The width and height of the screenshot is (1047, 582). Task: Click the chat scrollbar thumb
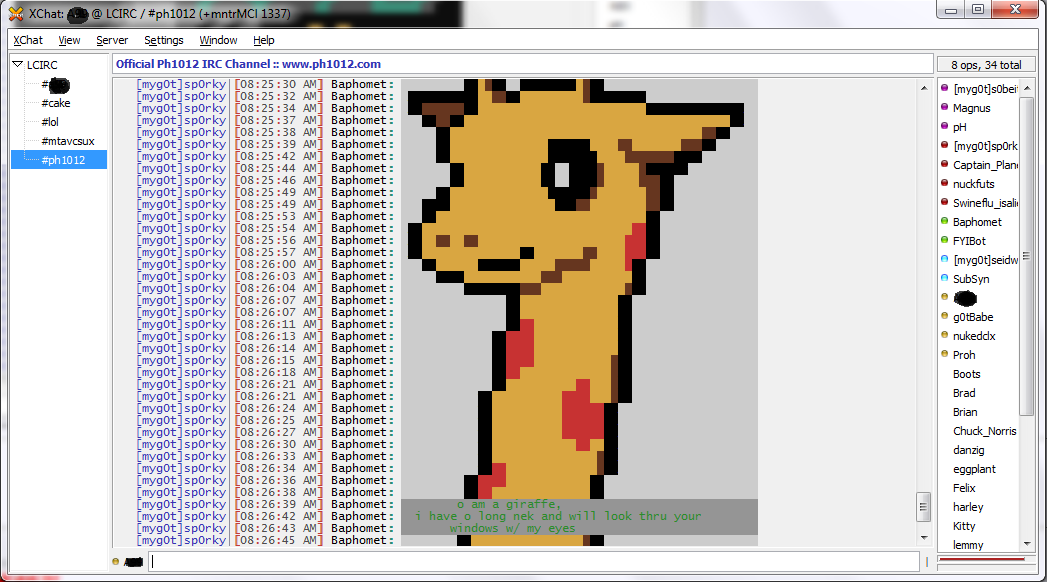pyautogui.click(x=924, y=507)
